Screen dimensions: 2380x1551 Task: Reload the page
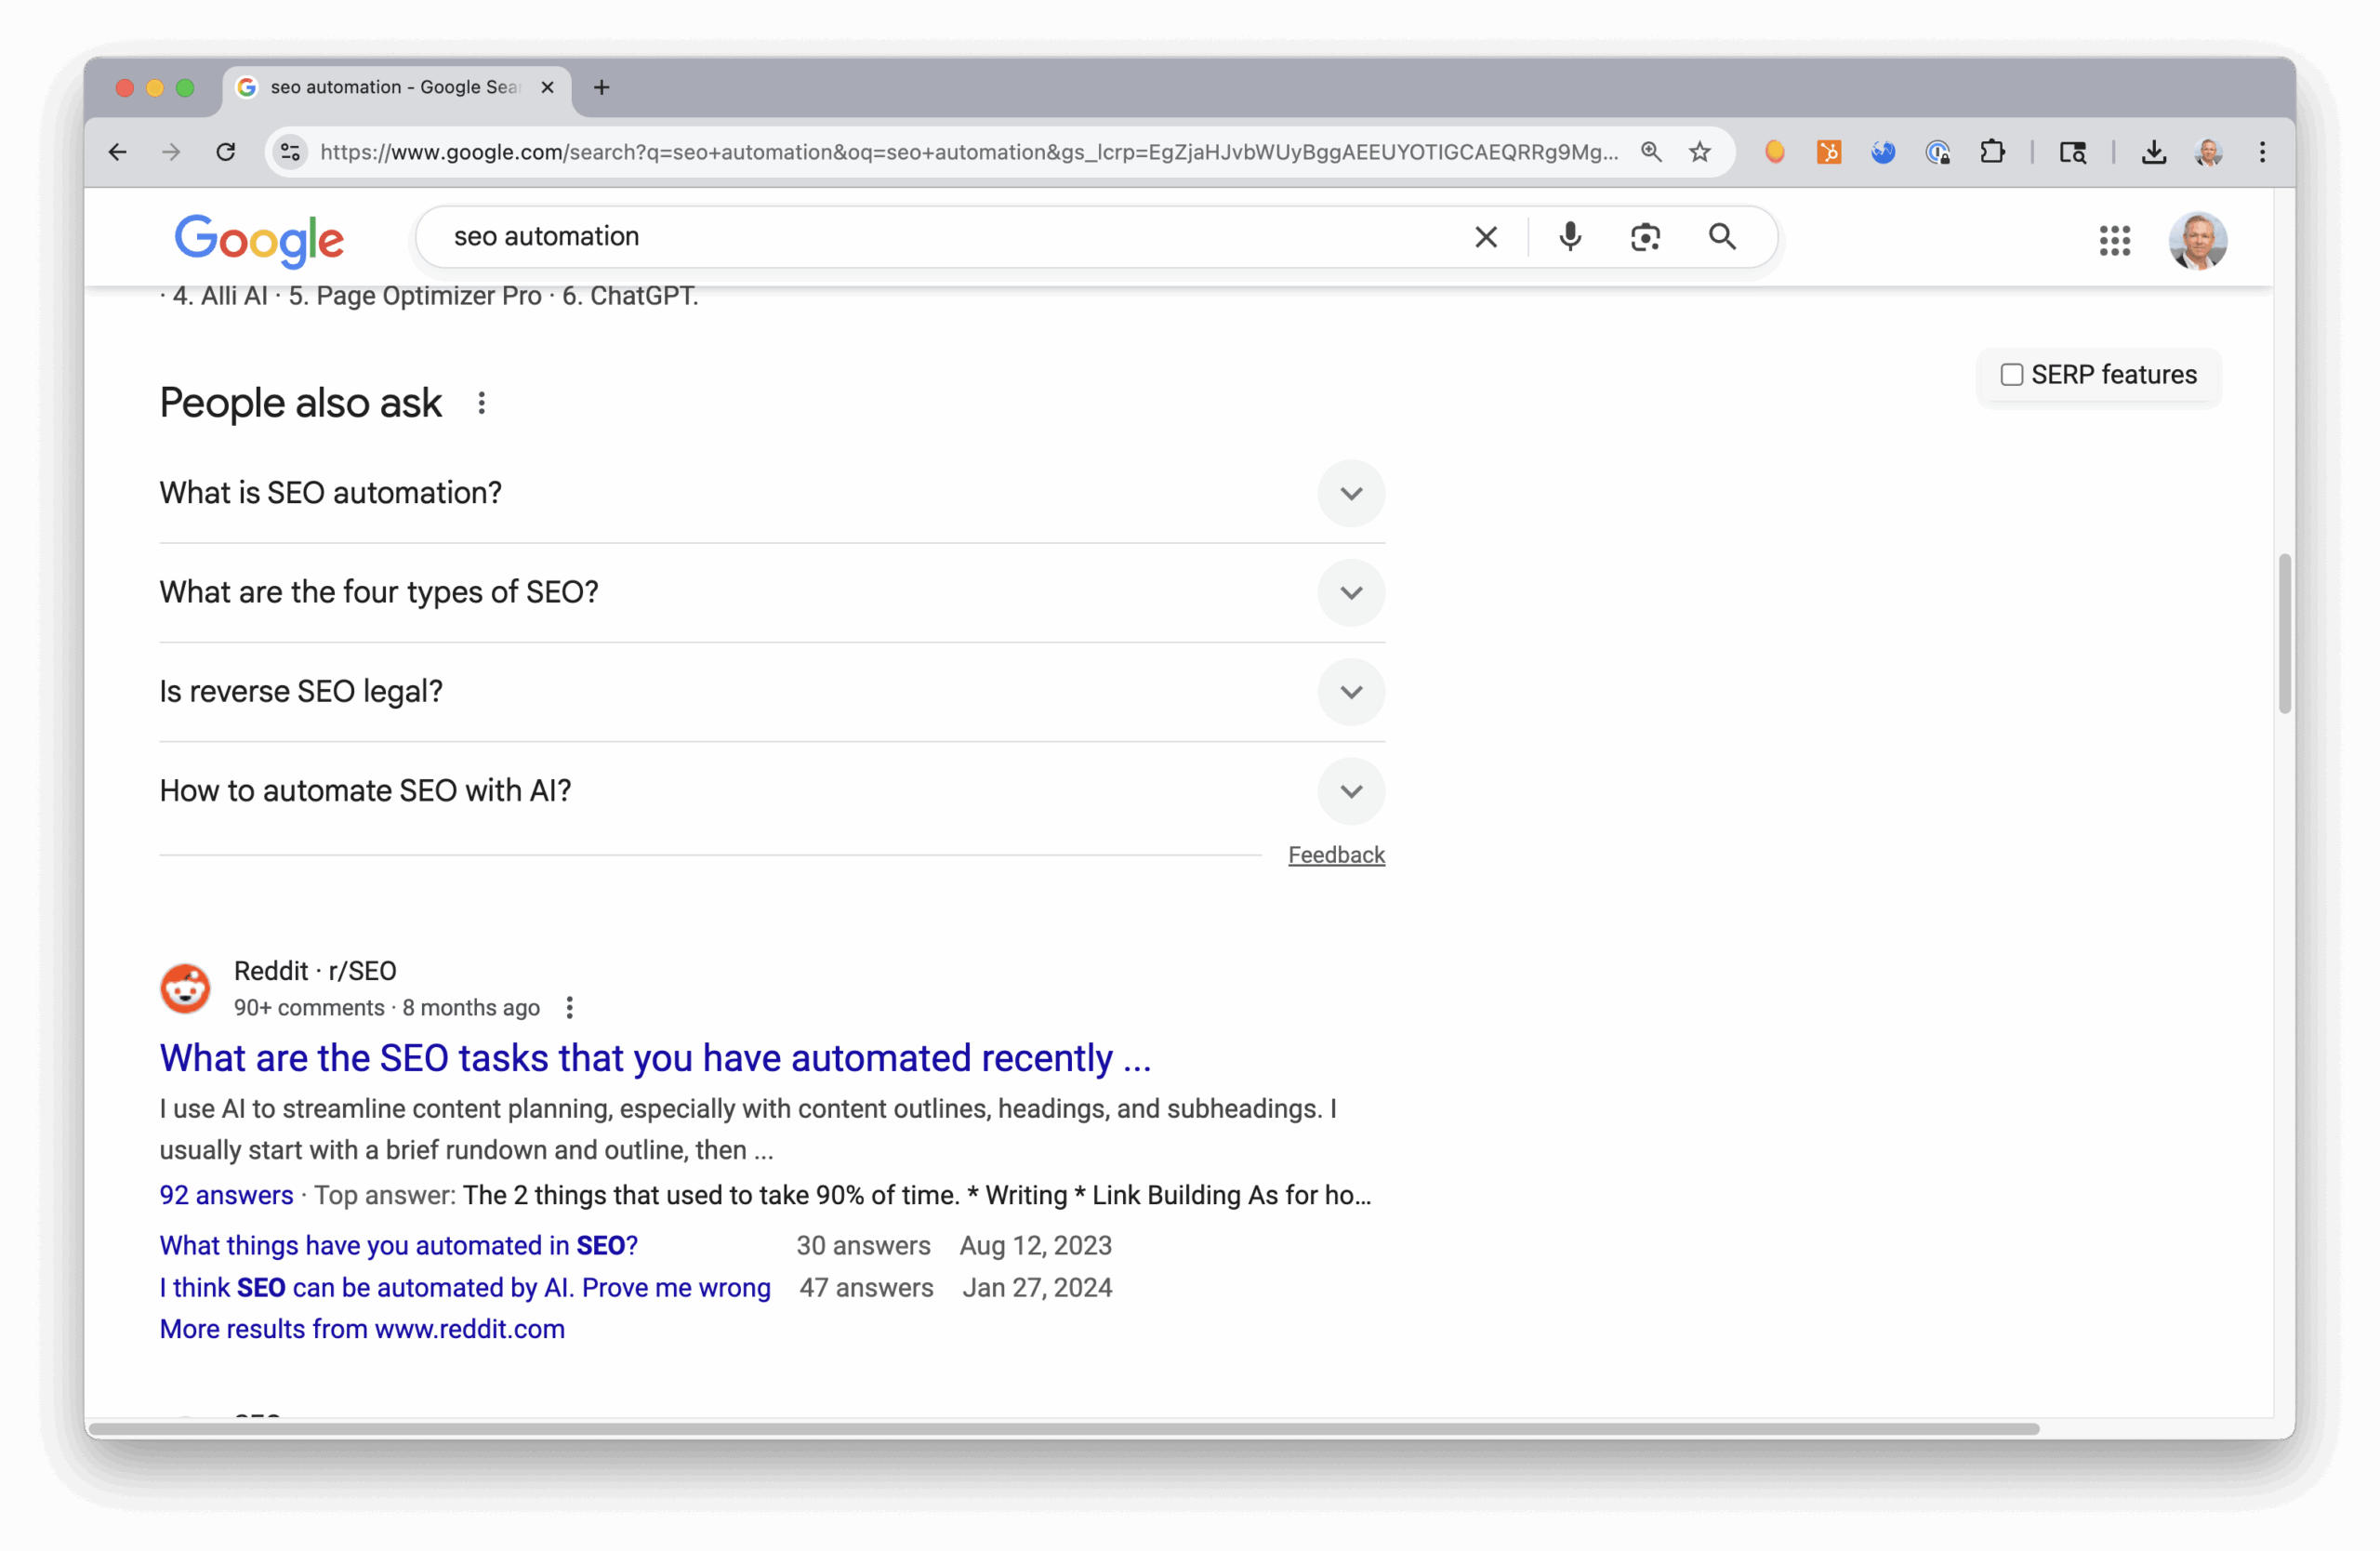click(x=226, y=152)
